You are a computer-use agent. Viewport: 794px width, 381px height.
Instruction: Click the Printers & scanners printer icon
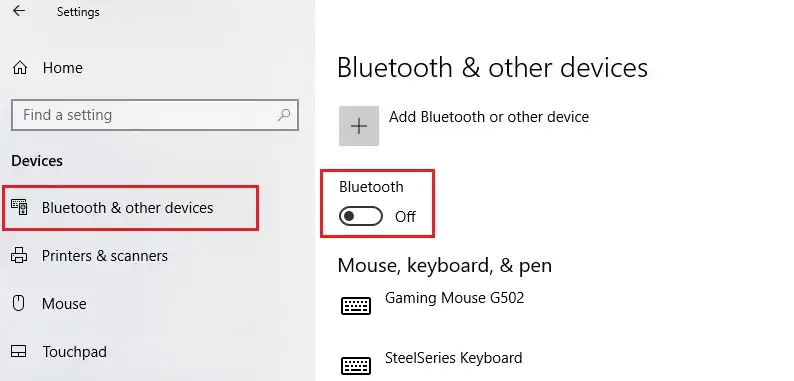click(19, 255)
